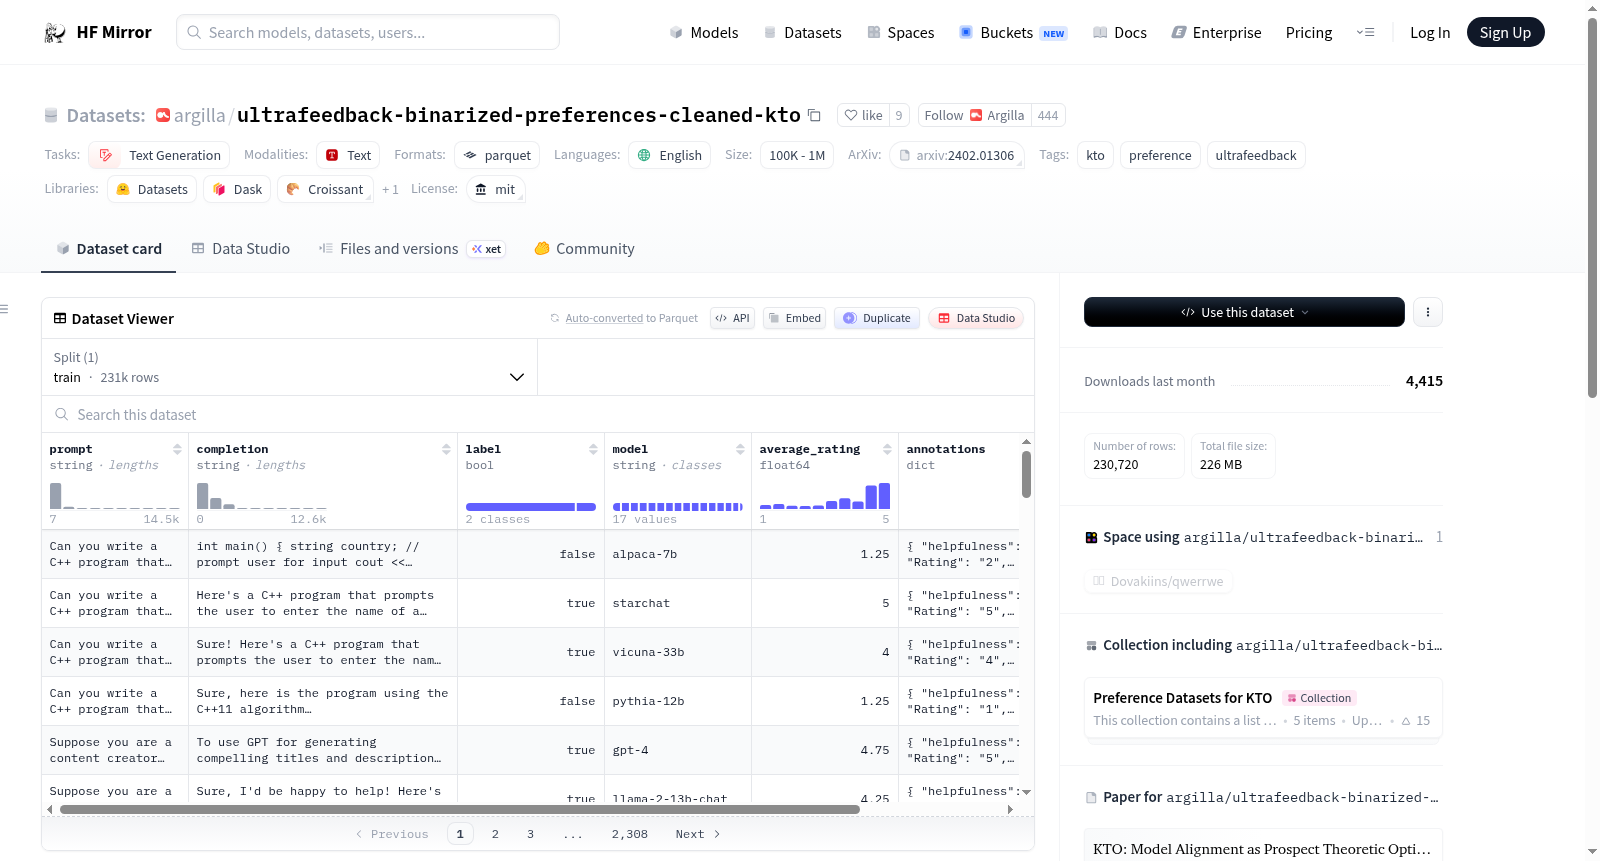Click the Dataset Viewer table icon
The image size is (1600, 861).
point(60,318)
